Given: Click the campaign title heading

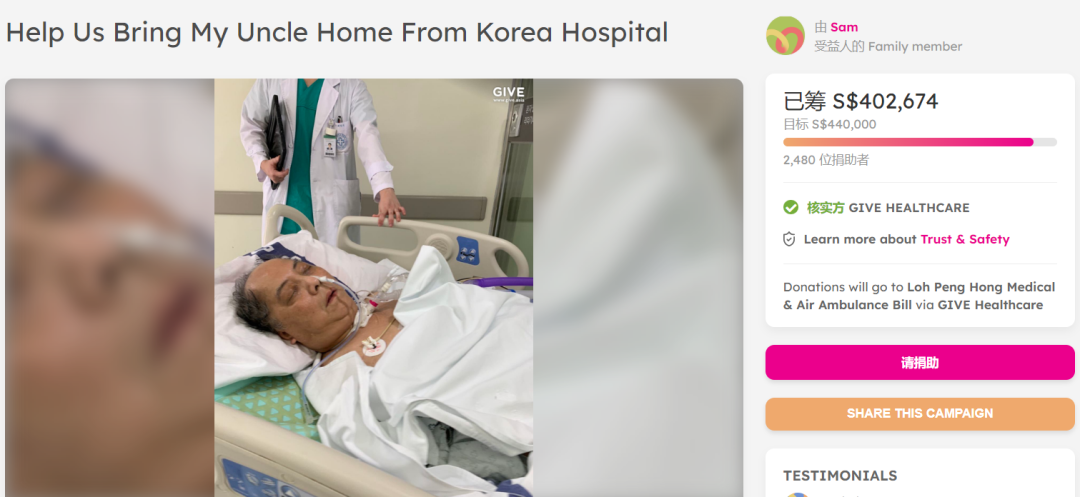Looking at the screenshot, I should (337, 32).
